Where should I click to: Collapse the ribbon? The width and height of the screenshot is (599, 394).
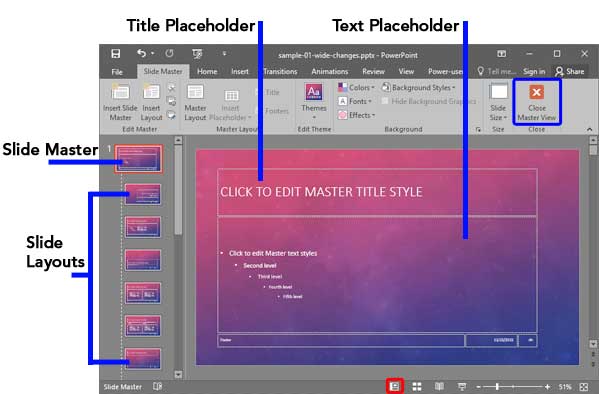589,130
